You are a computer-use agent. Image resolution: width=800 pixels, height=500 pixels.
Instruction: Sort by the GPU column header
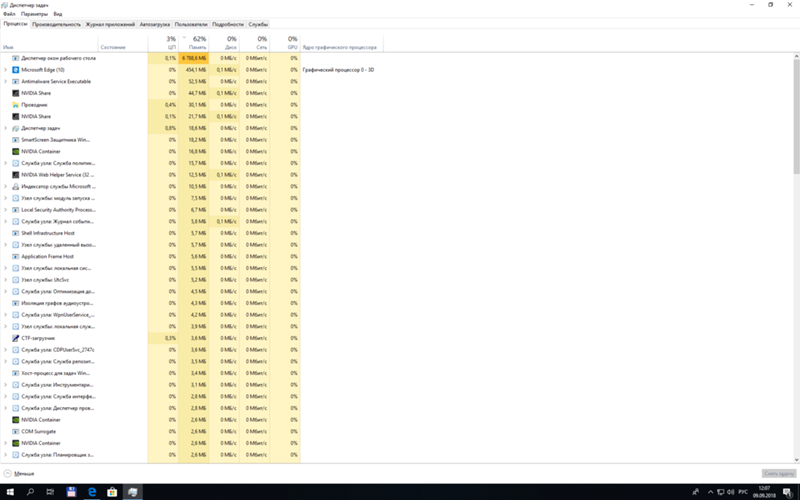[x=285, y=43]
